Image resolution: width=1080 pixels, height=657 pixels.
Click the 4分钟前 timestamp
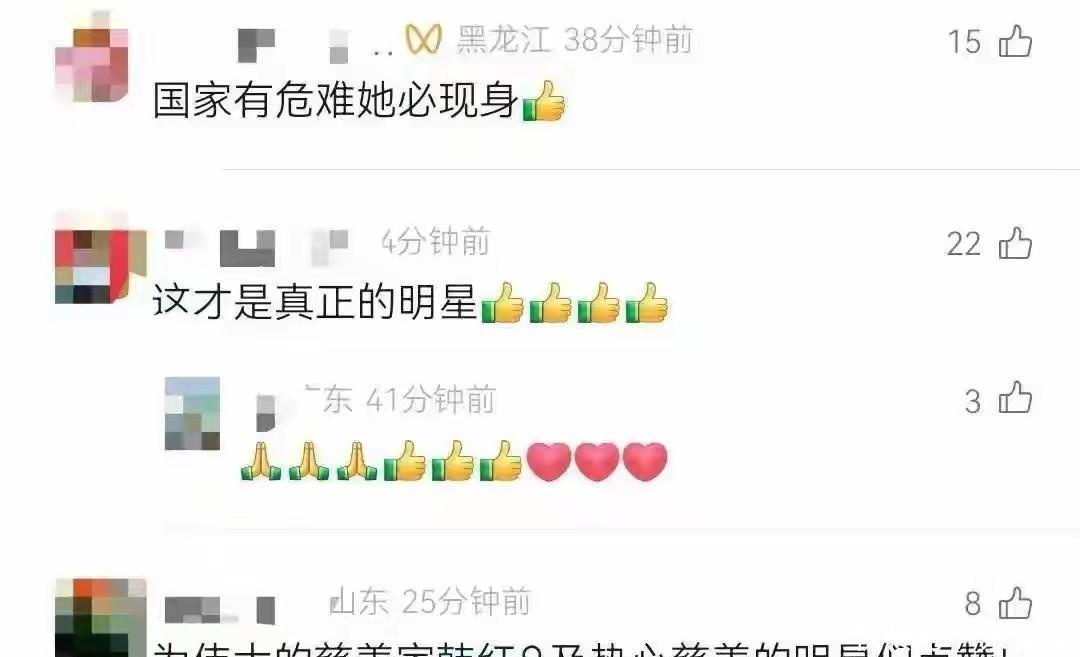[x=435, y=242]
